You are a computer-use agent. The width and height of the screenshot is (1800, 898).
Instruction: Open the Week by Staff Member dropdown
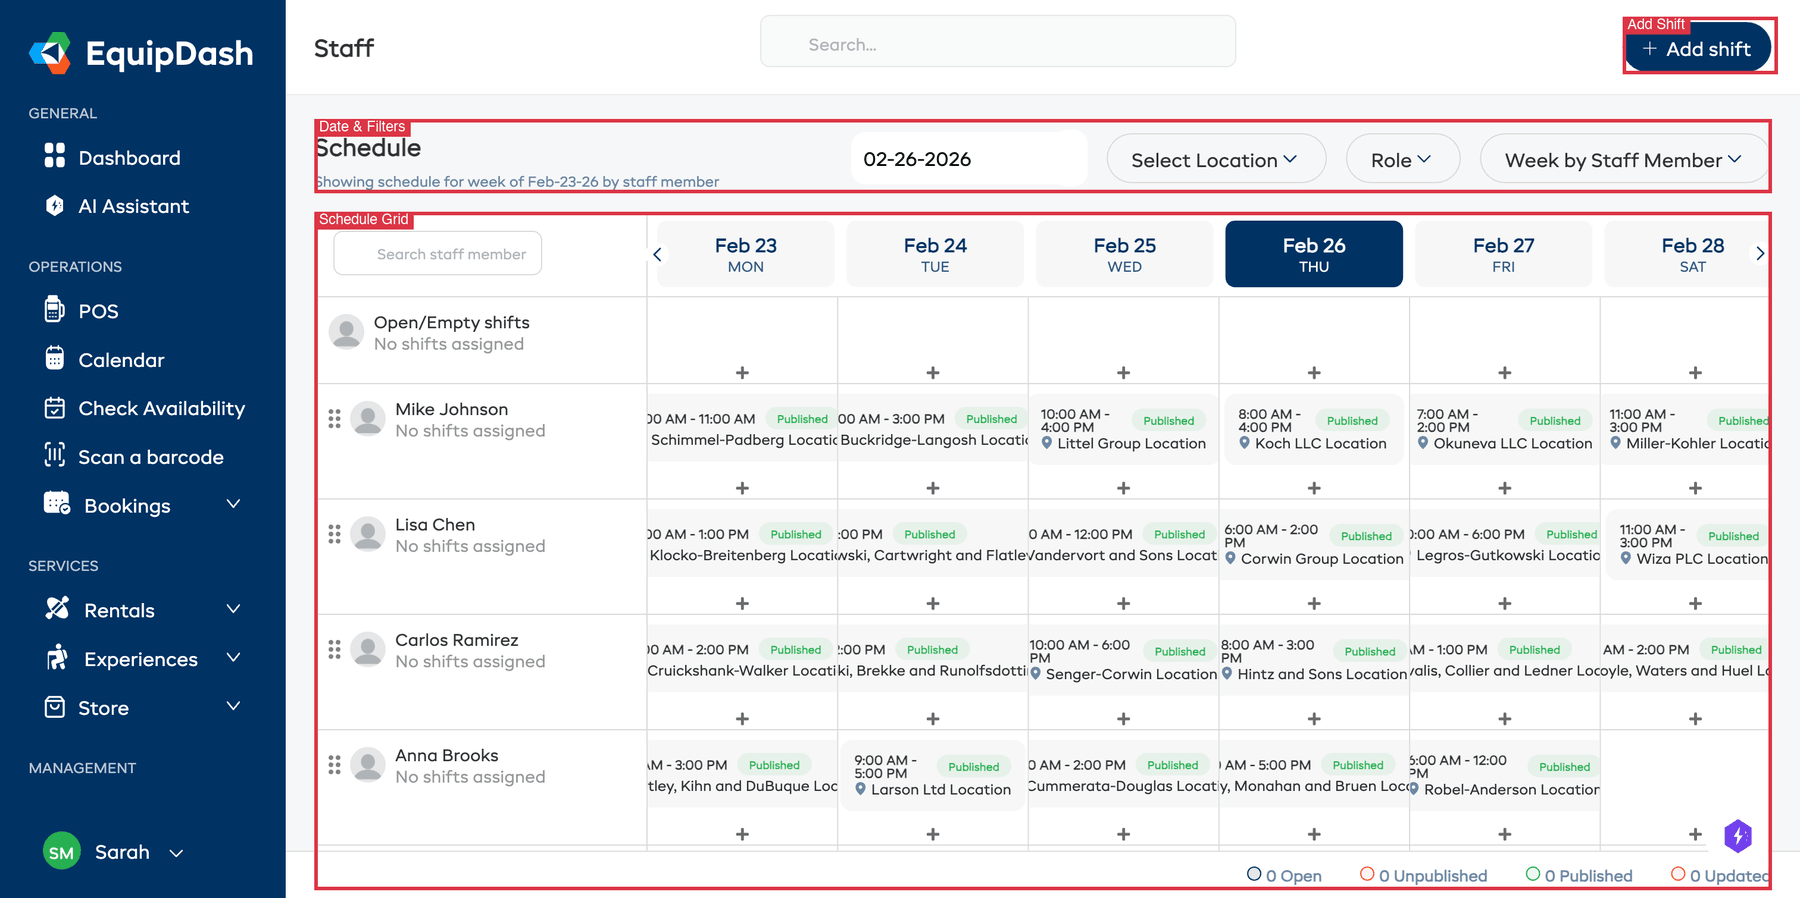[1622, 160]
